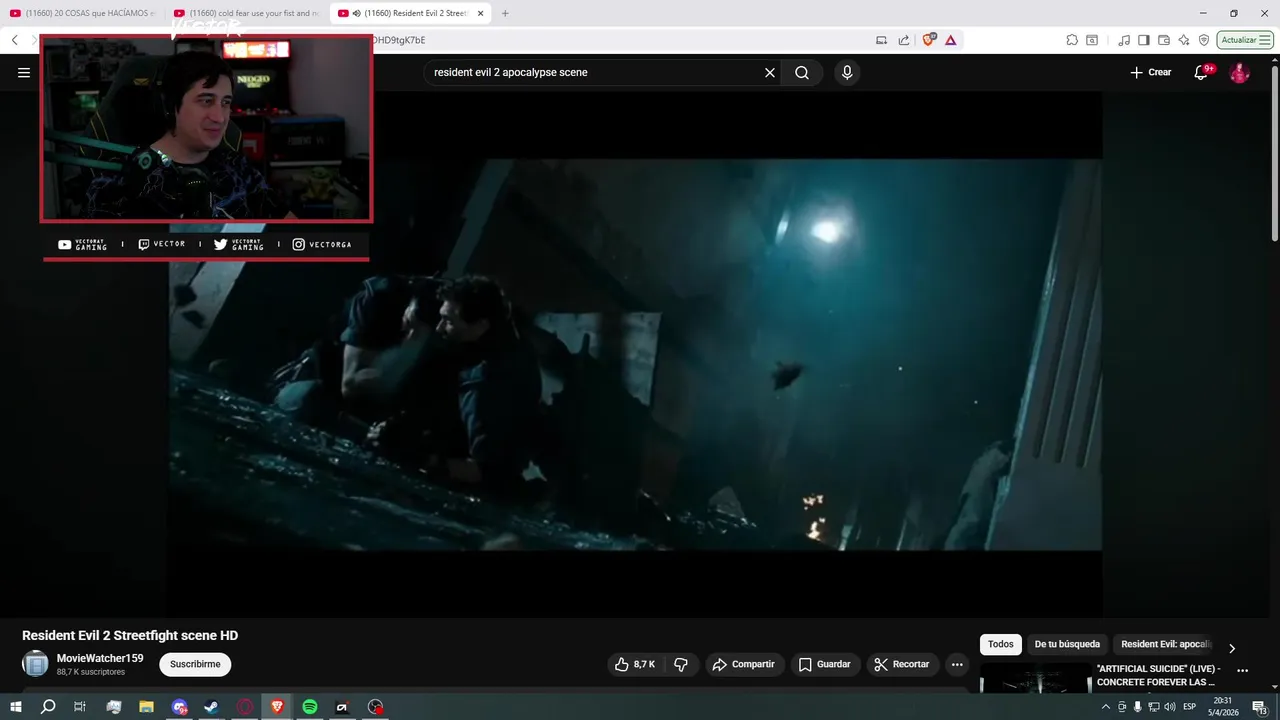Click the ESP language indicator
Image resolution: width=1280 pixels, height=720 pixels.
(x=1190, y=707)
